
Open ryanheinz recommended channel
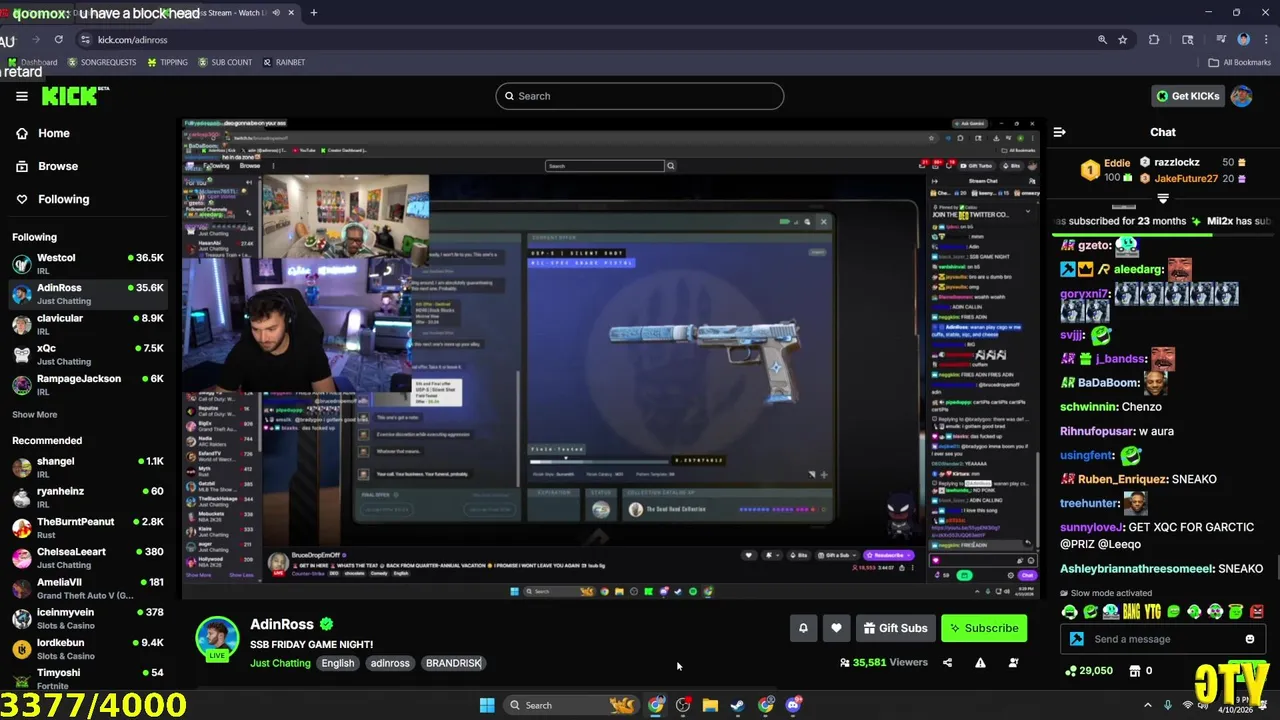88,497
